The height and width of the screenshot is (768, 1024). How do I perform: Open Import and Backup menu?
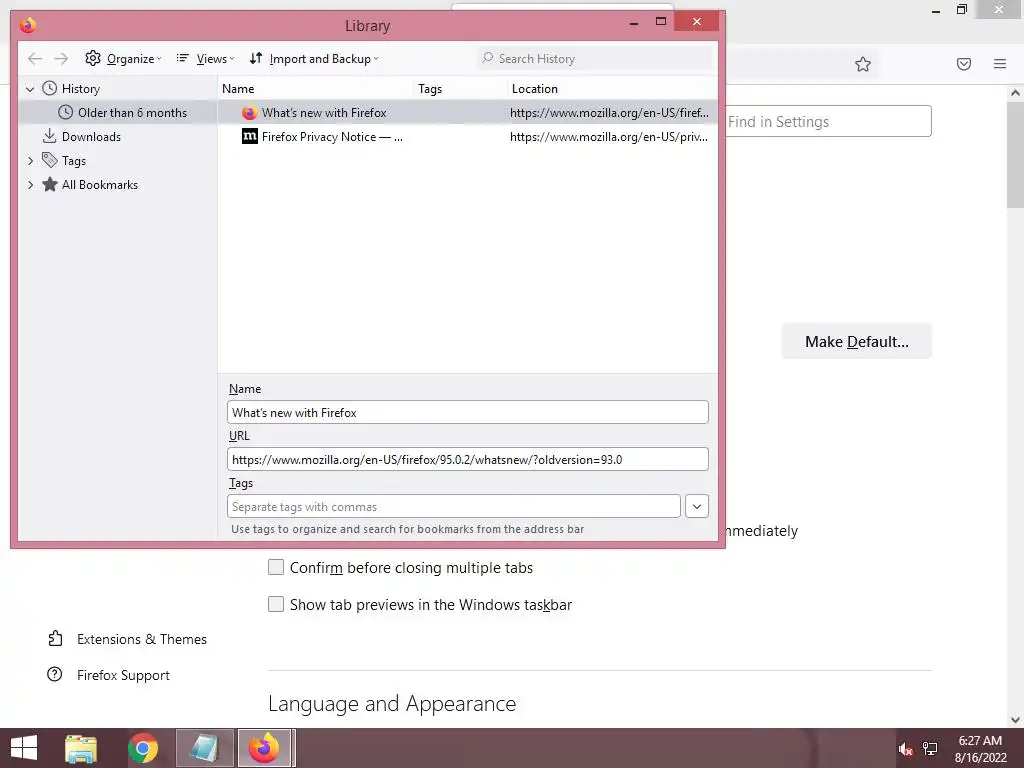314,59
